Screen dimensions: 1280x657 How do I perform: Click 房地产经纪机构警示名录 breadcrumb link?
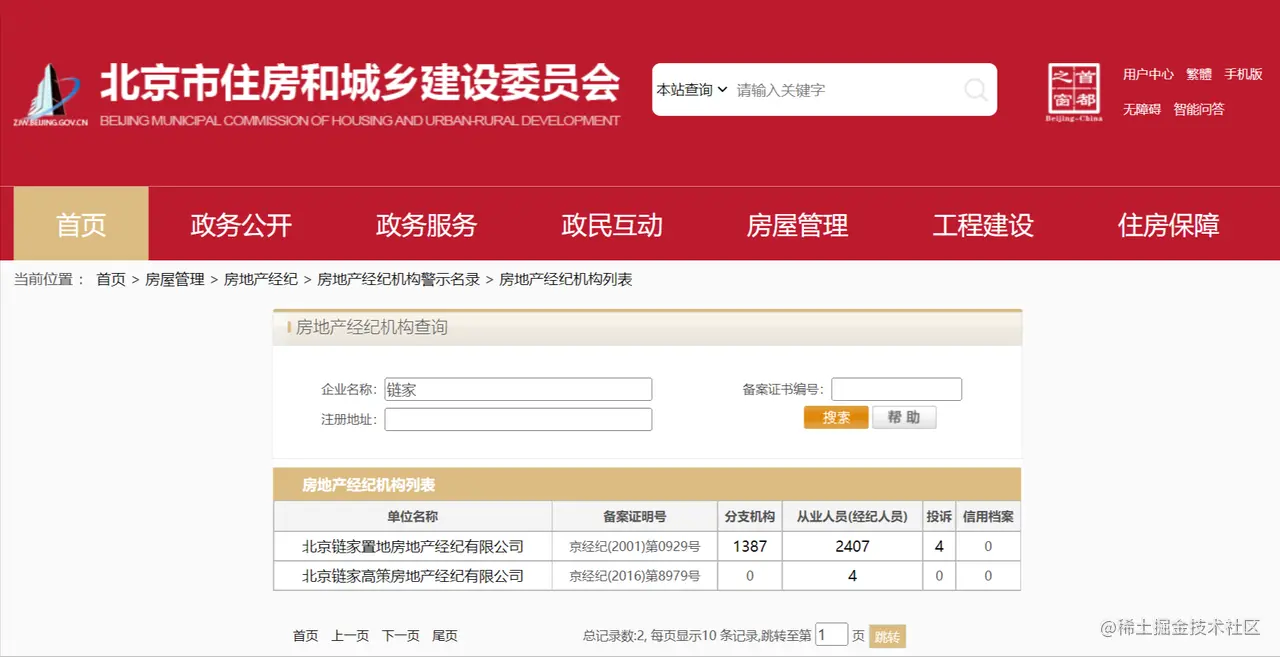(x=399, y=279)
